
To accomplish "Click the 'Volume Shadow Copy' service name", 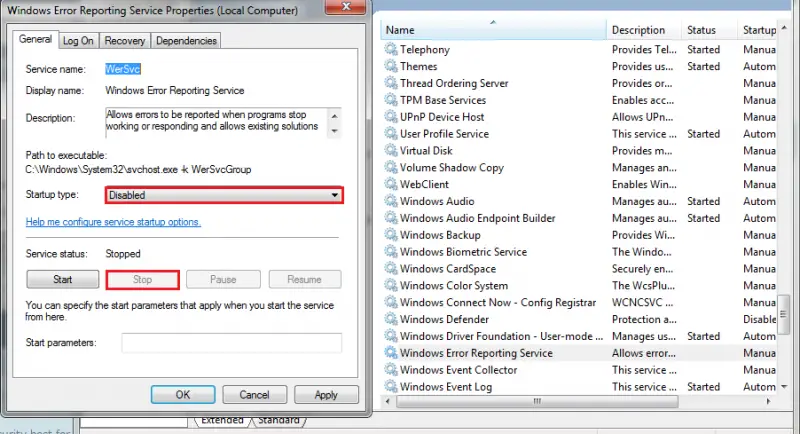I will point(452,168).
